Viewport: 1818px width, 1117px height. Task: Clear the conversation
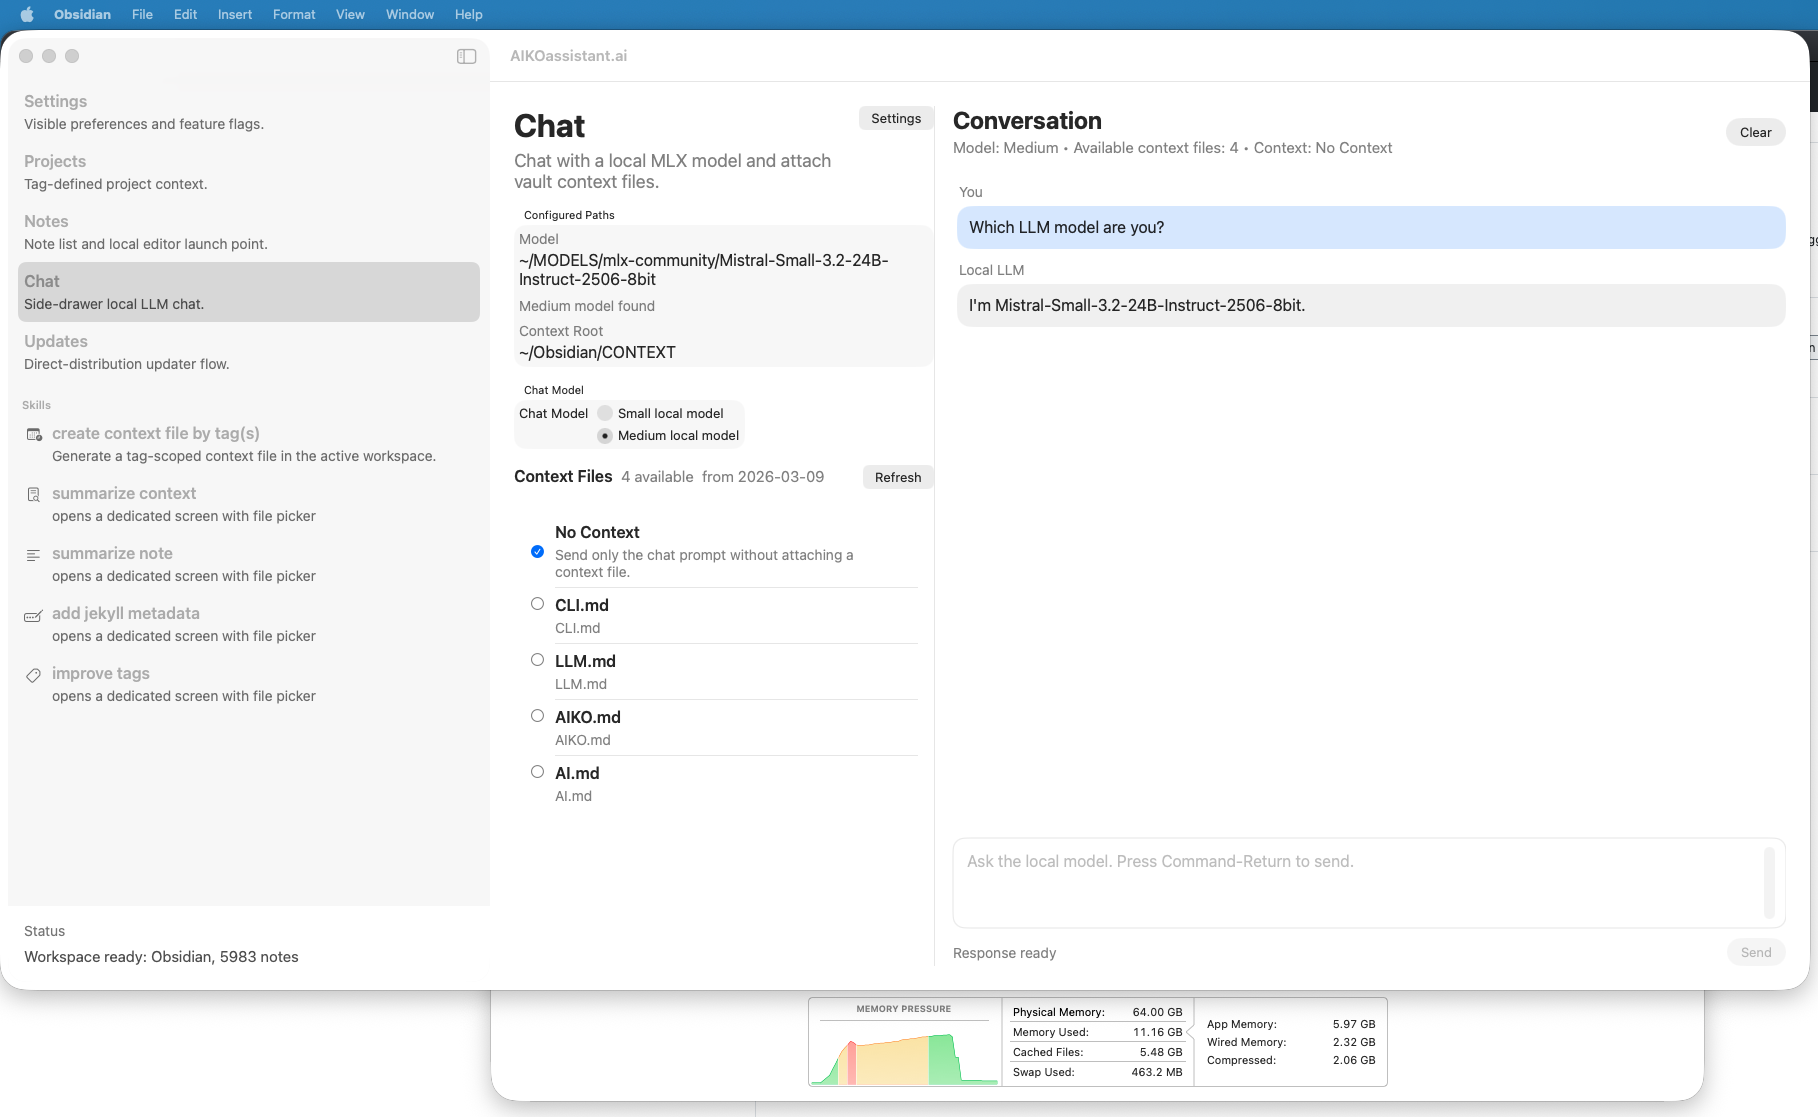click(x=1755, y=132)
